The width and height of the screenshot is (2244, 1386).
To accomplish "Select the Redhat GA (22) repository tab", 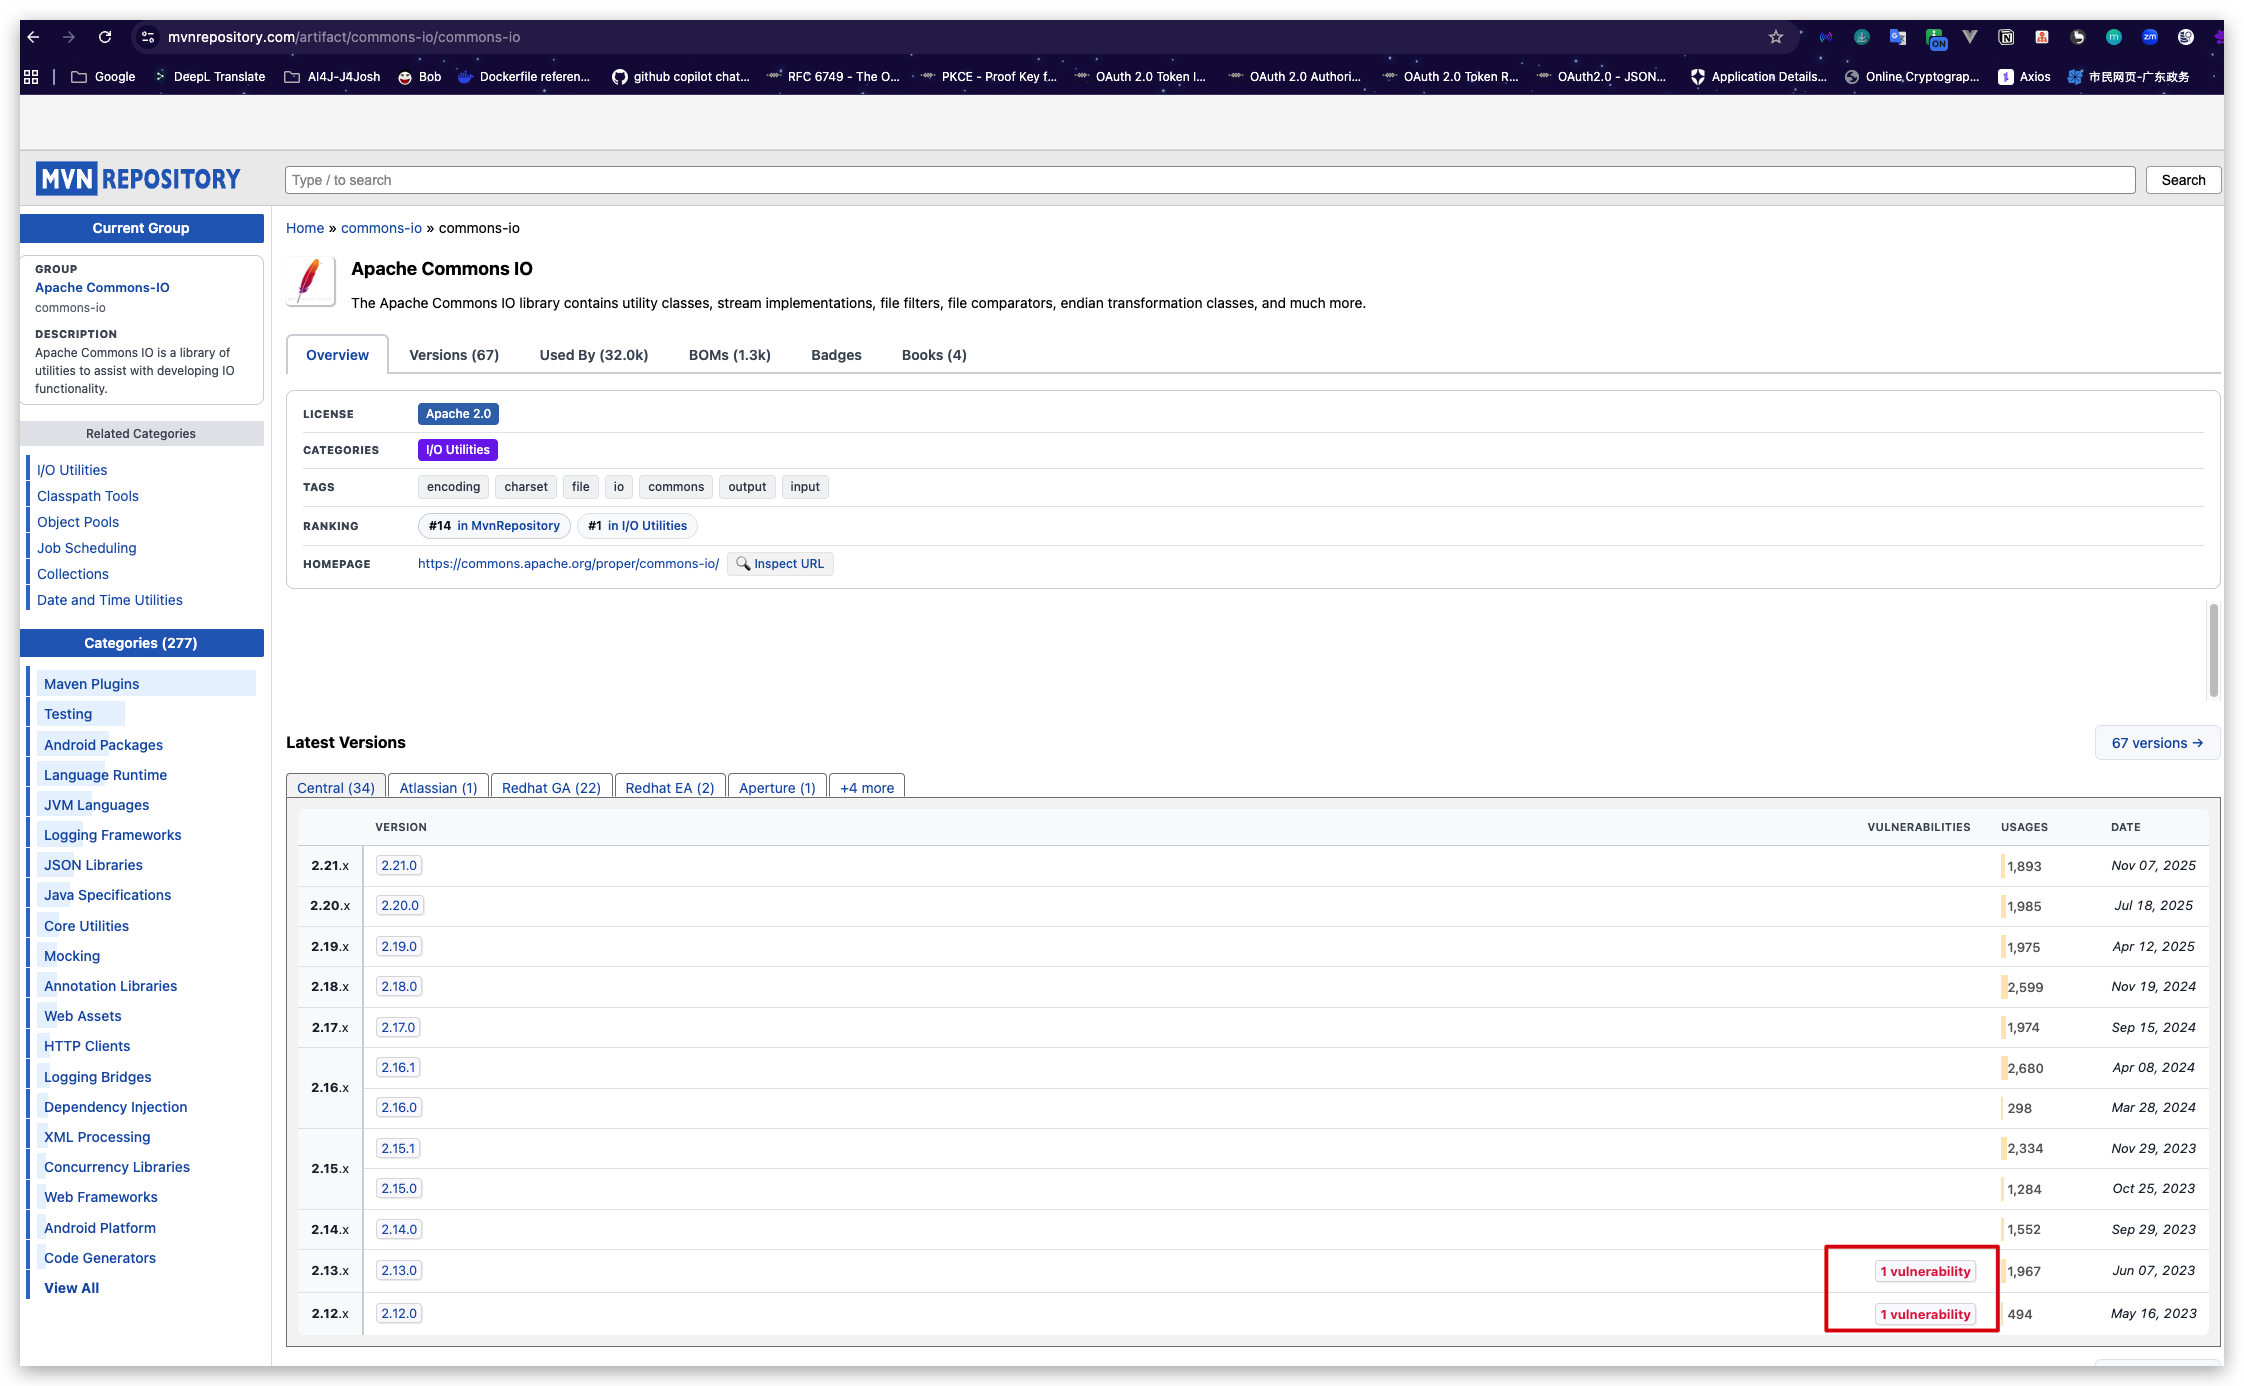I will 551,787.
